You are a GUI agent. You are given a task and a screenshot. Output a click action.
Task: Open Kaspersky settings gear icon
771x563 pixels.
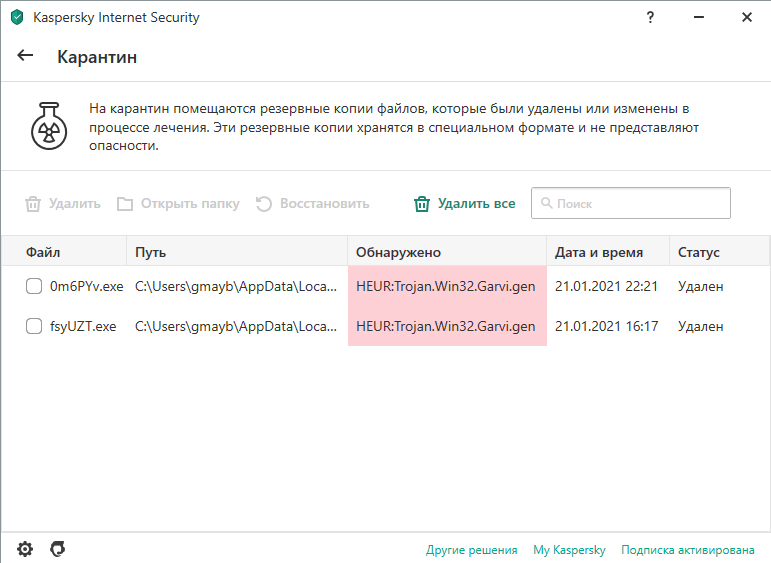click(25, 549)
